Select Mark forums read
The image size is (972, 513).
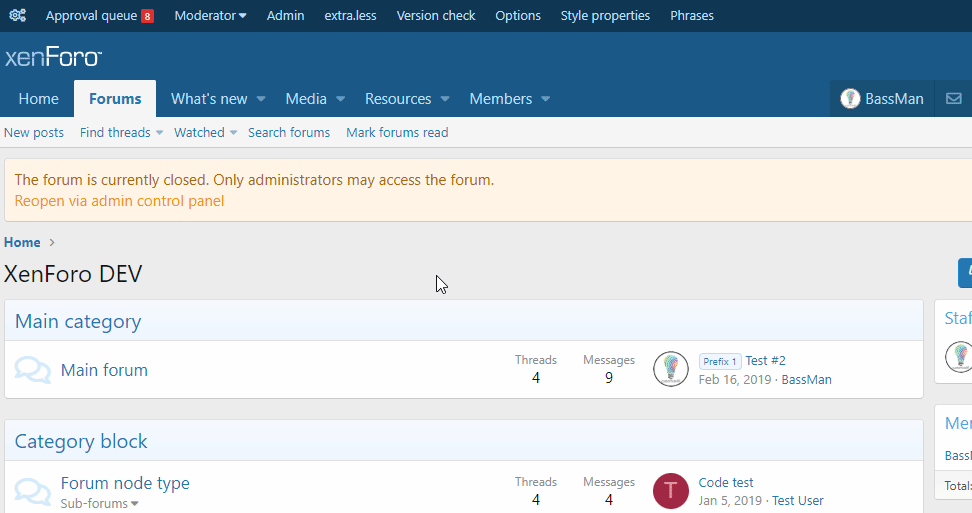click(397, 133)
